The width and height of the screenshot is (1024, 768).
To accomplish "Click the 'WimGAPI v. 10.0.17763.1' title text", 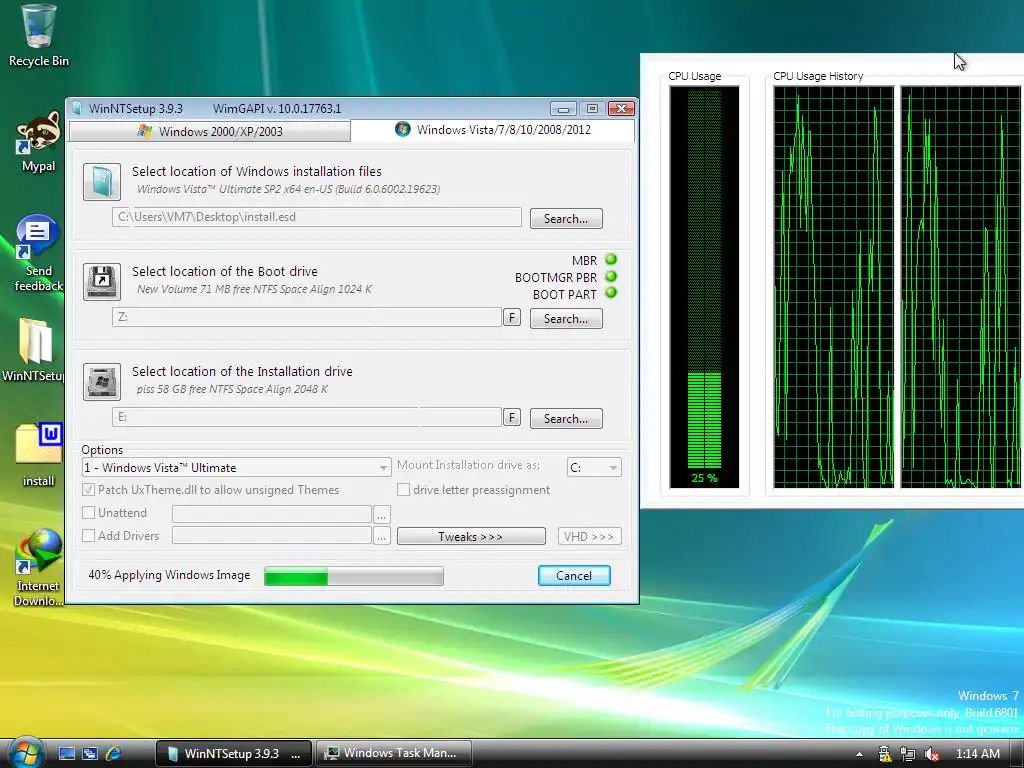I will pyautogui.click(x=277, y=108).
